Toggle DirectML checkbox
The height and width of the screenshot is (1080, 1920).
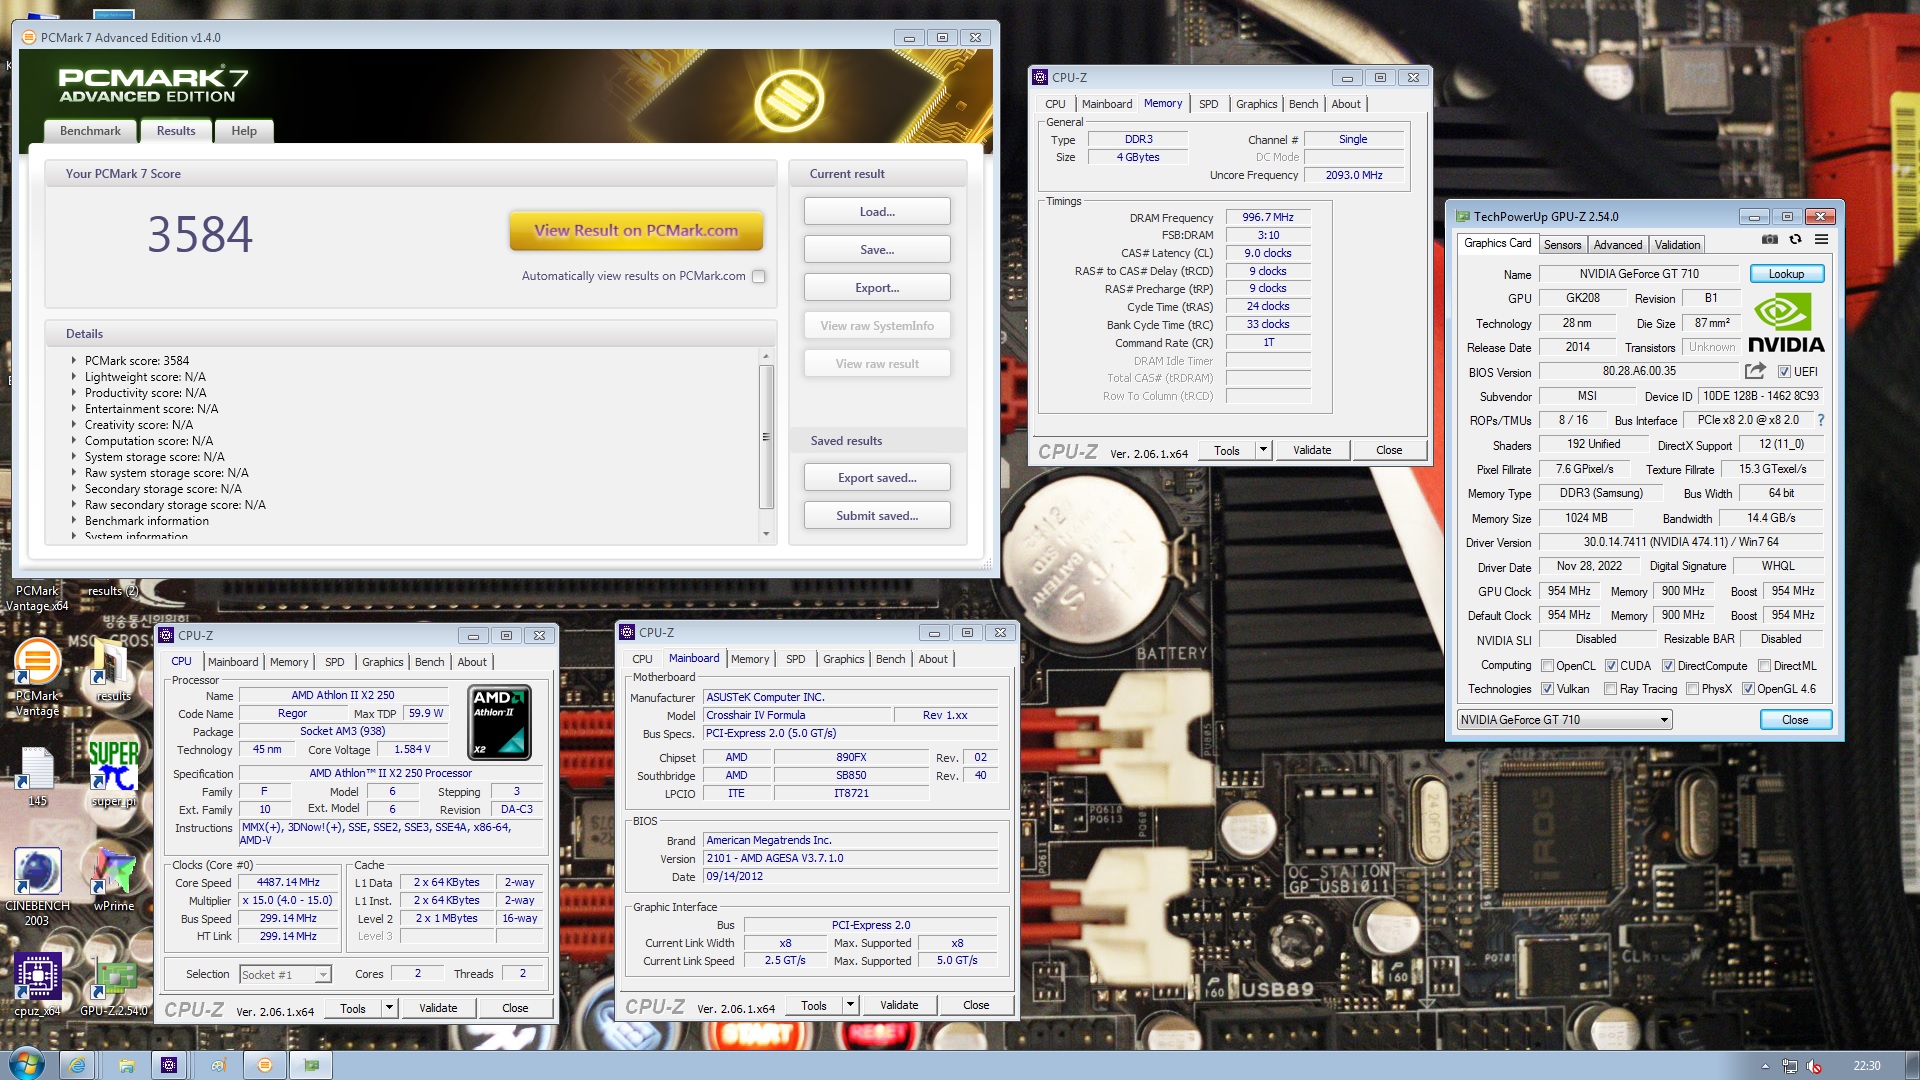(1764, 666)
